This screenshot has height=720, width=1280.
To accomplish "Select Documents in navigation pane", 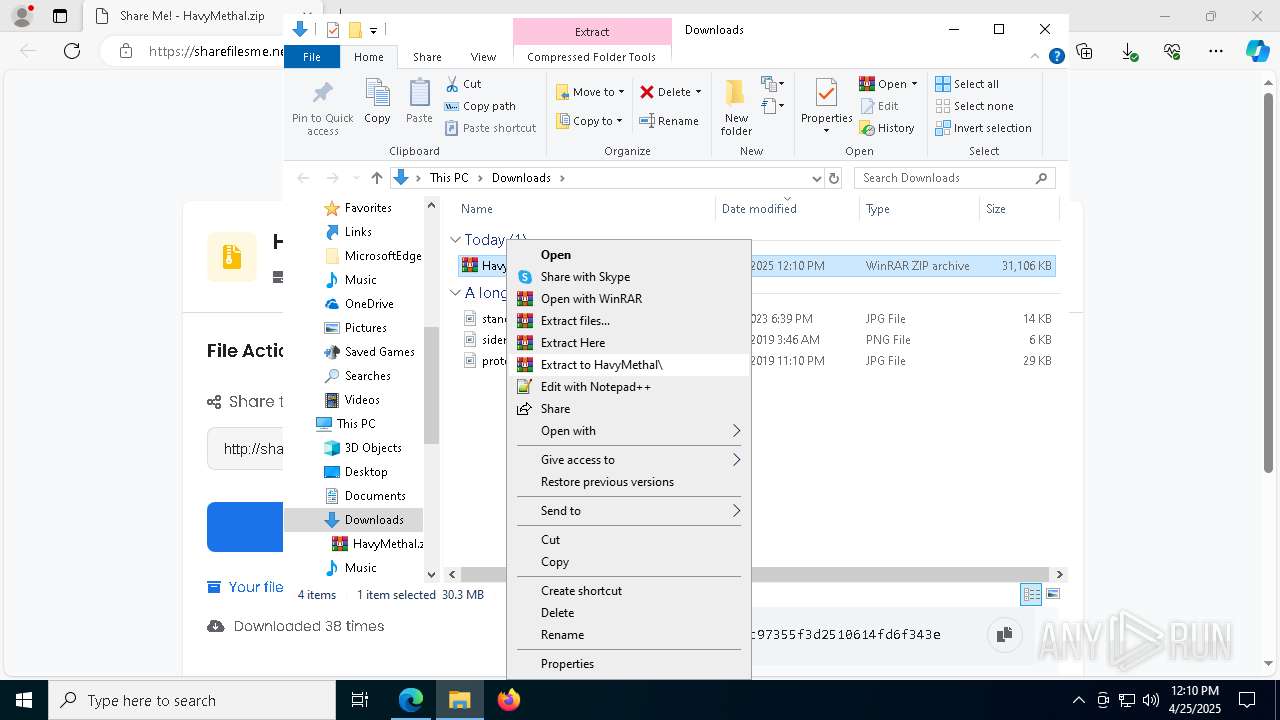I will coord(375,496).
